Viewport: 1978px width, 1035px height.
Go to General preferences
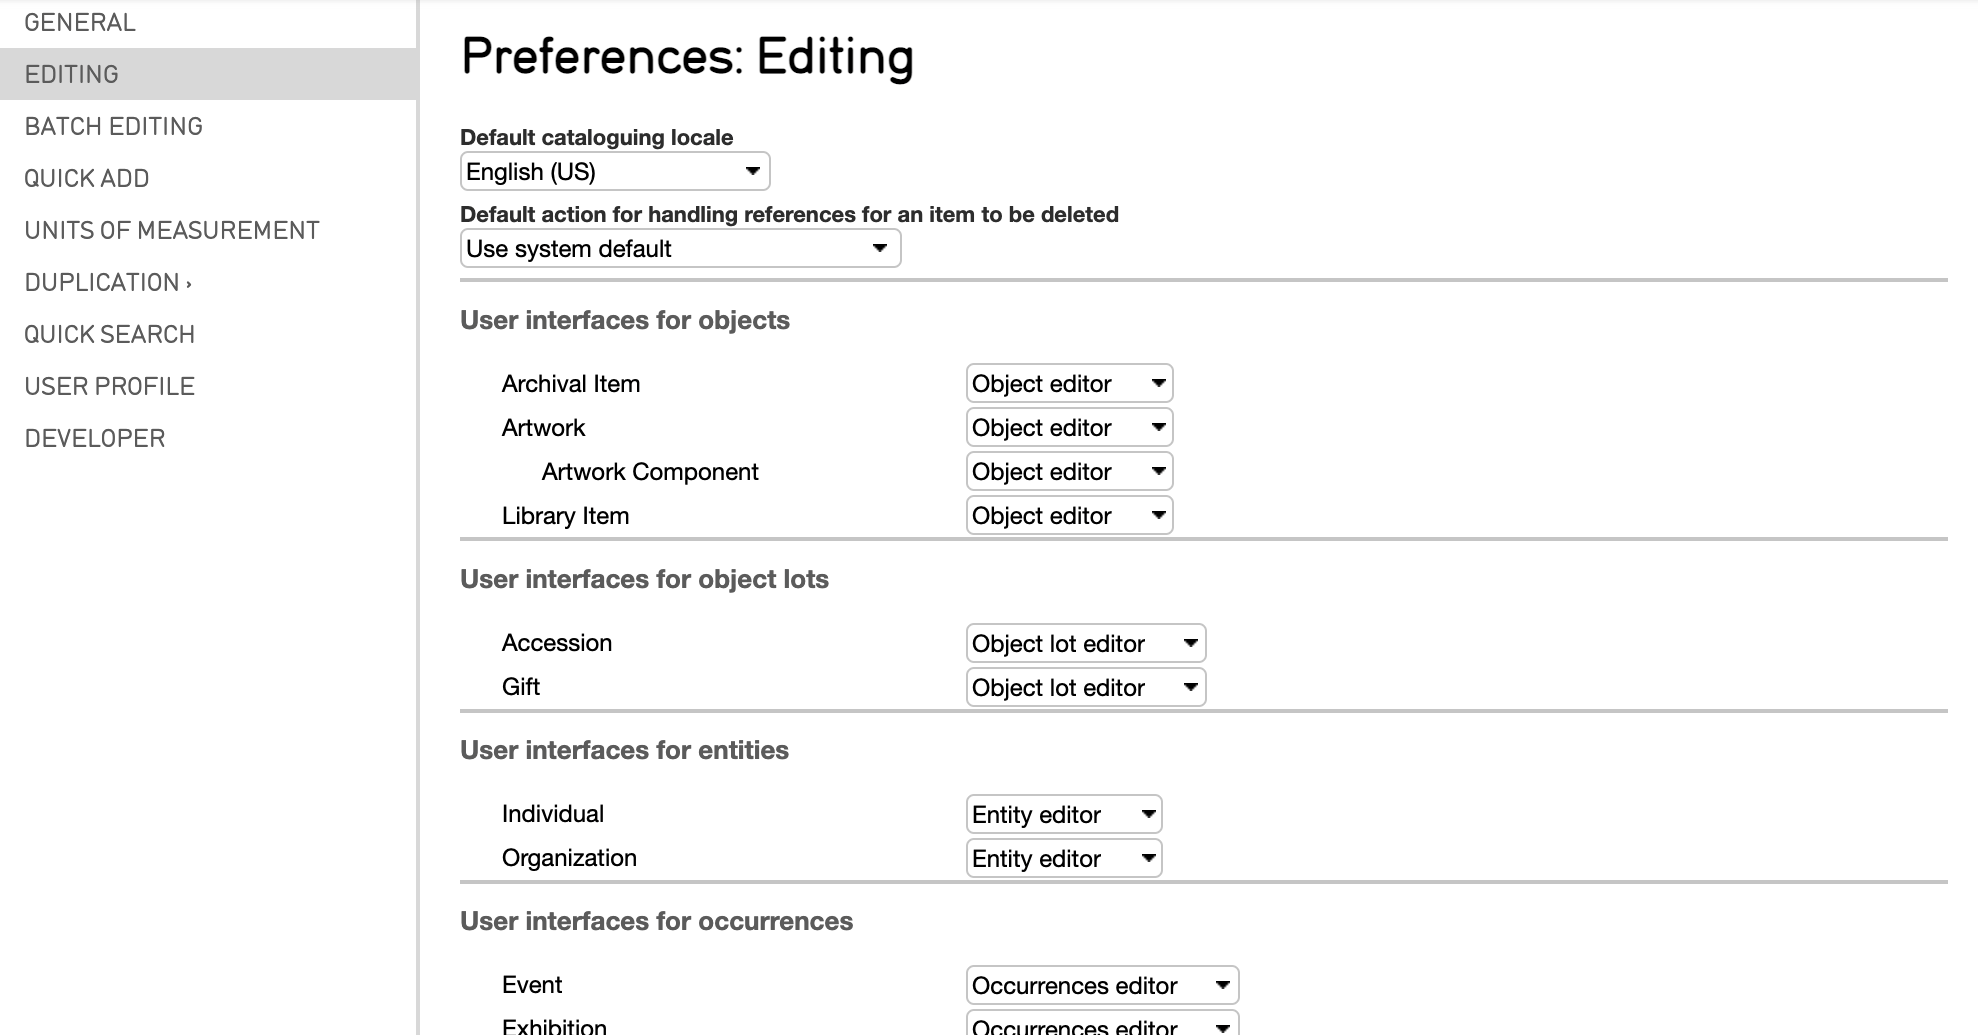(80, 23)
